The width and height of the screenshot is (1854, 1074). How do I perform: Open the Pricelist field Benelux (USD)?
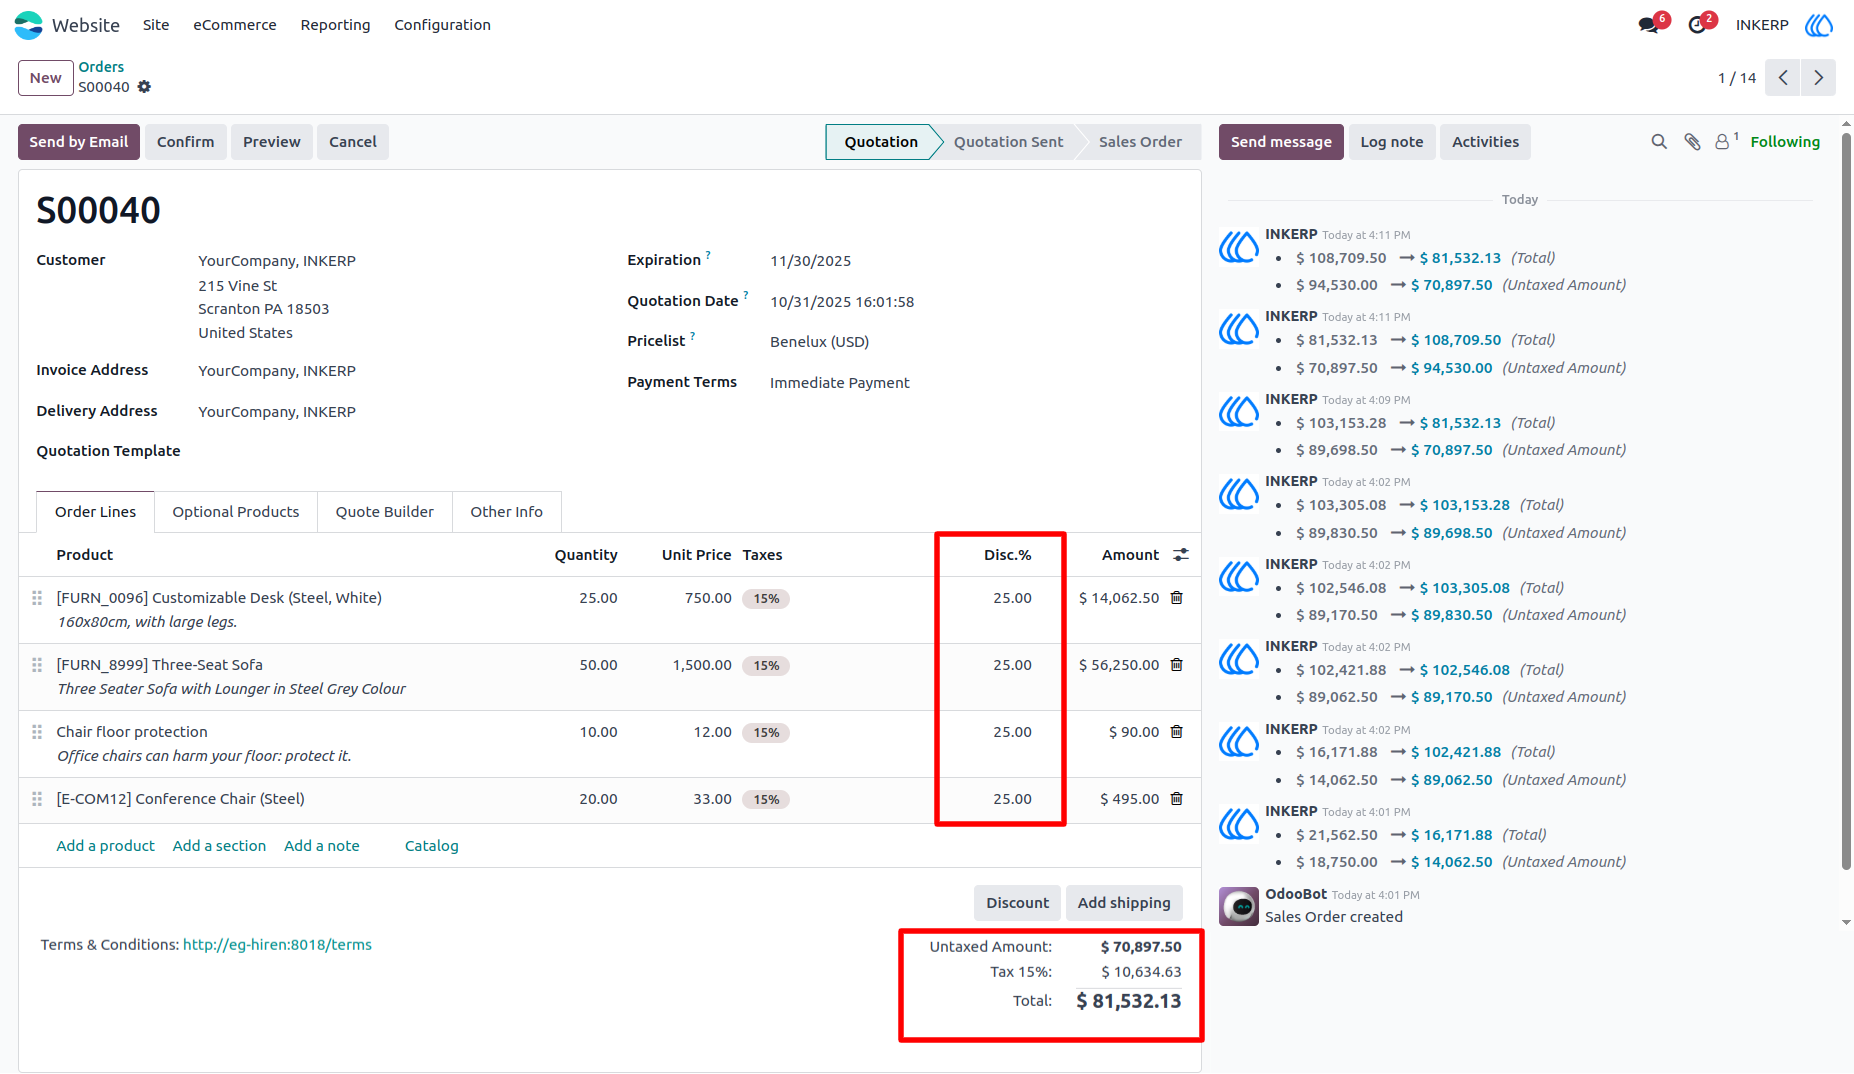coord(819,342)
